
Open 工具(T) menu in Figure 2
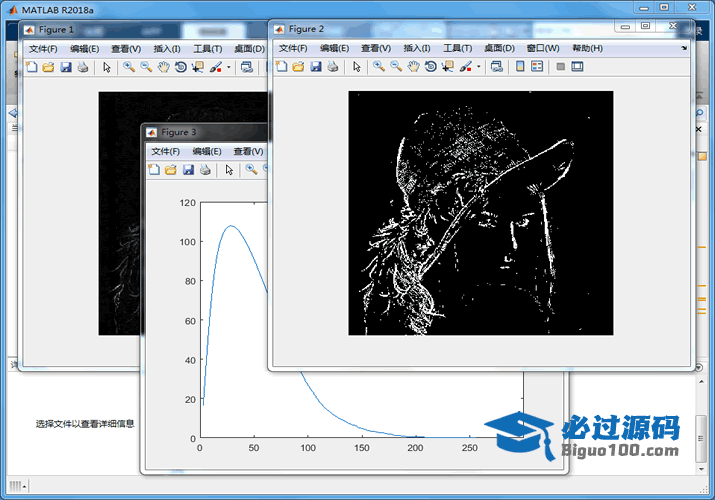coord(457,48)
